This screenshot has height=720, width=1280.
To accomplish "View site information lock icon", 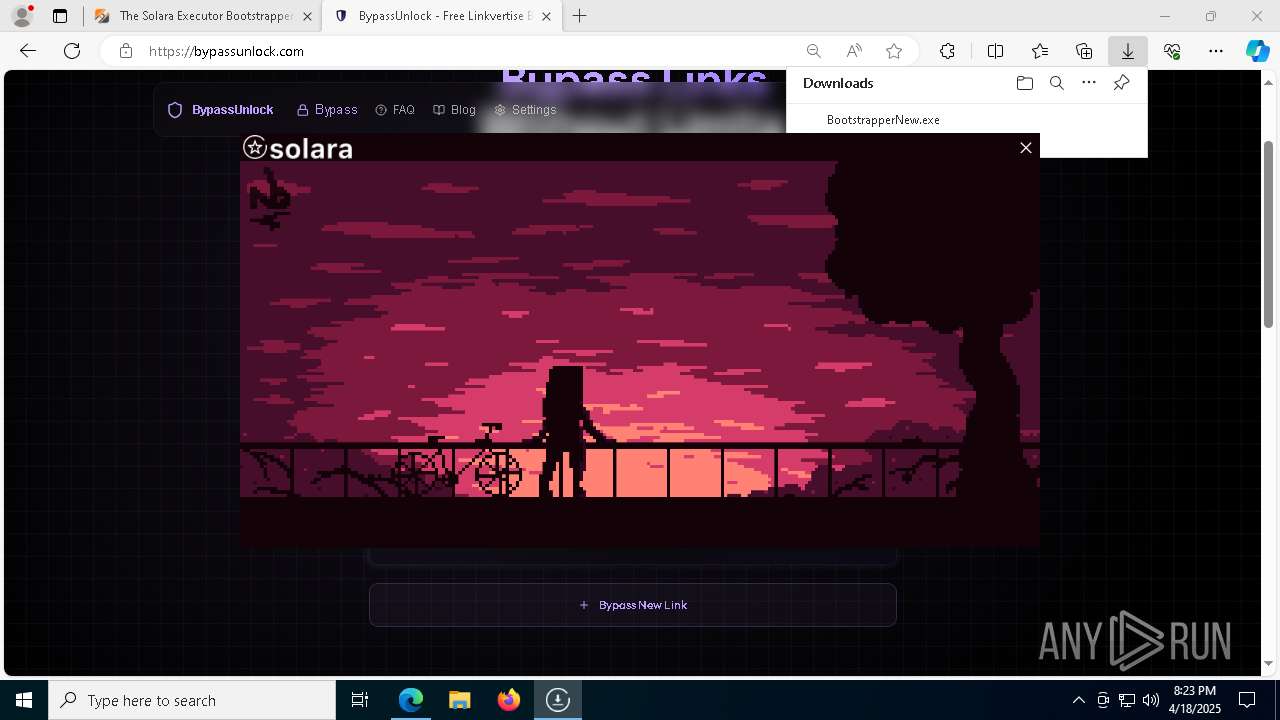I will point(125,51).
